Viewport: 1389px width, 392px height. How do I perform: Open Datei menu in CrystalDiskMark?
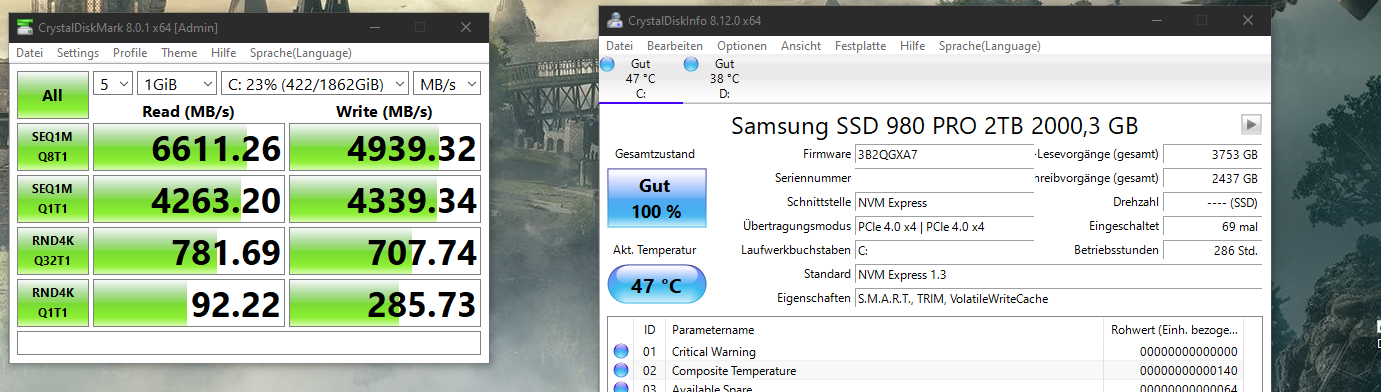tap(29, 53)
